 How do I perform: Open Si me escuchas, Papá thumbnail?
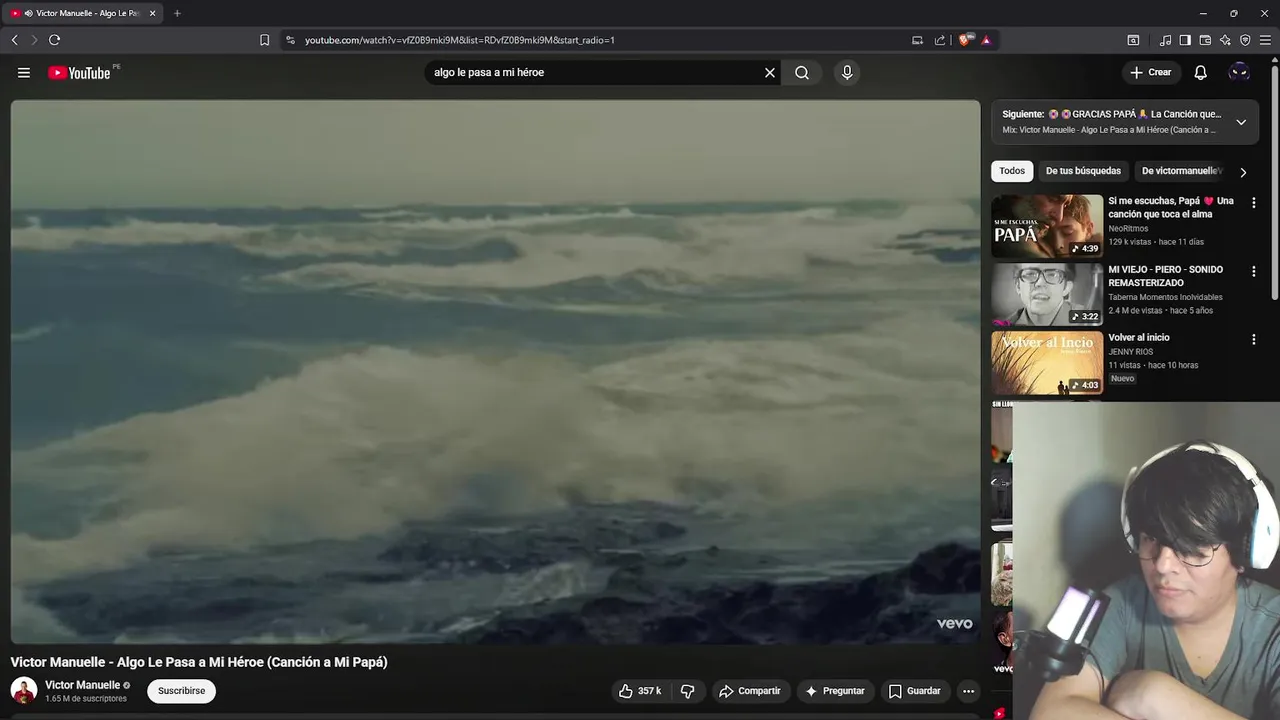tap(1047, 226)
